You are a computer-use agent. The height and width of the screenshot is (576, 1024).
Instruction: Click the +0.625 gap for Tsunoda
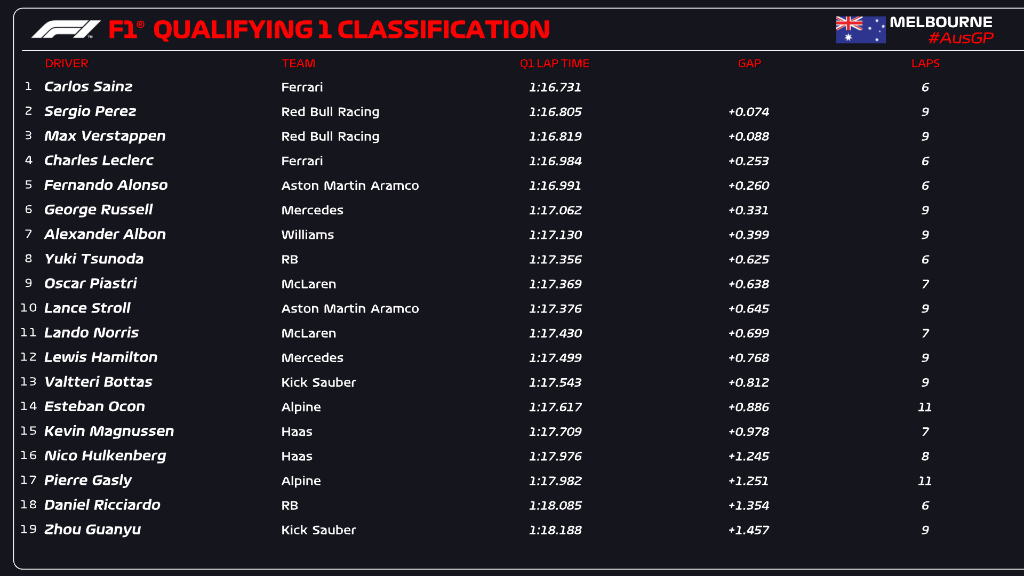pos(748,259)
